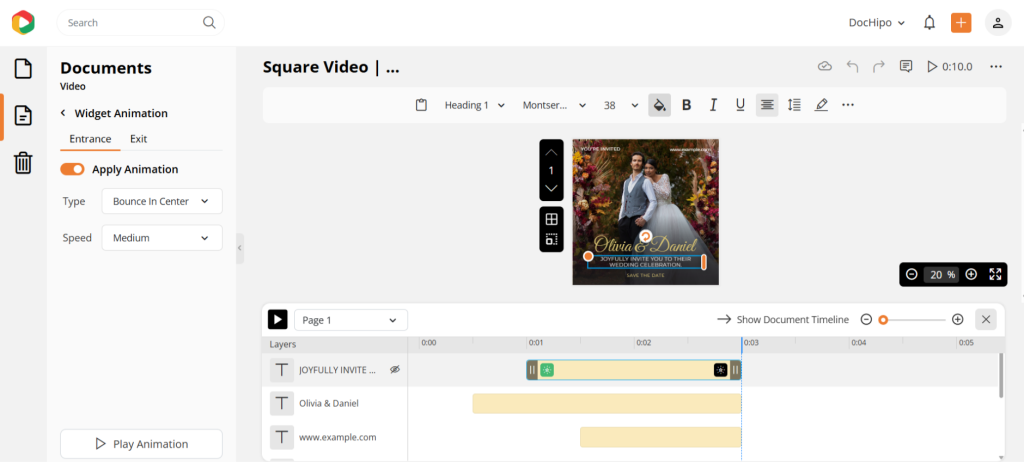Click the select-area icon below grid
1024x463 pixels.
[551, 239]
